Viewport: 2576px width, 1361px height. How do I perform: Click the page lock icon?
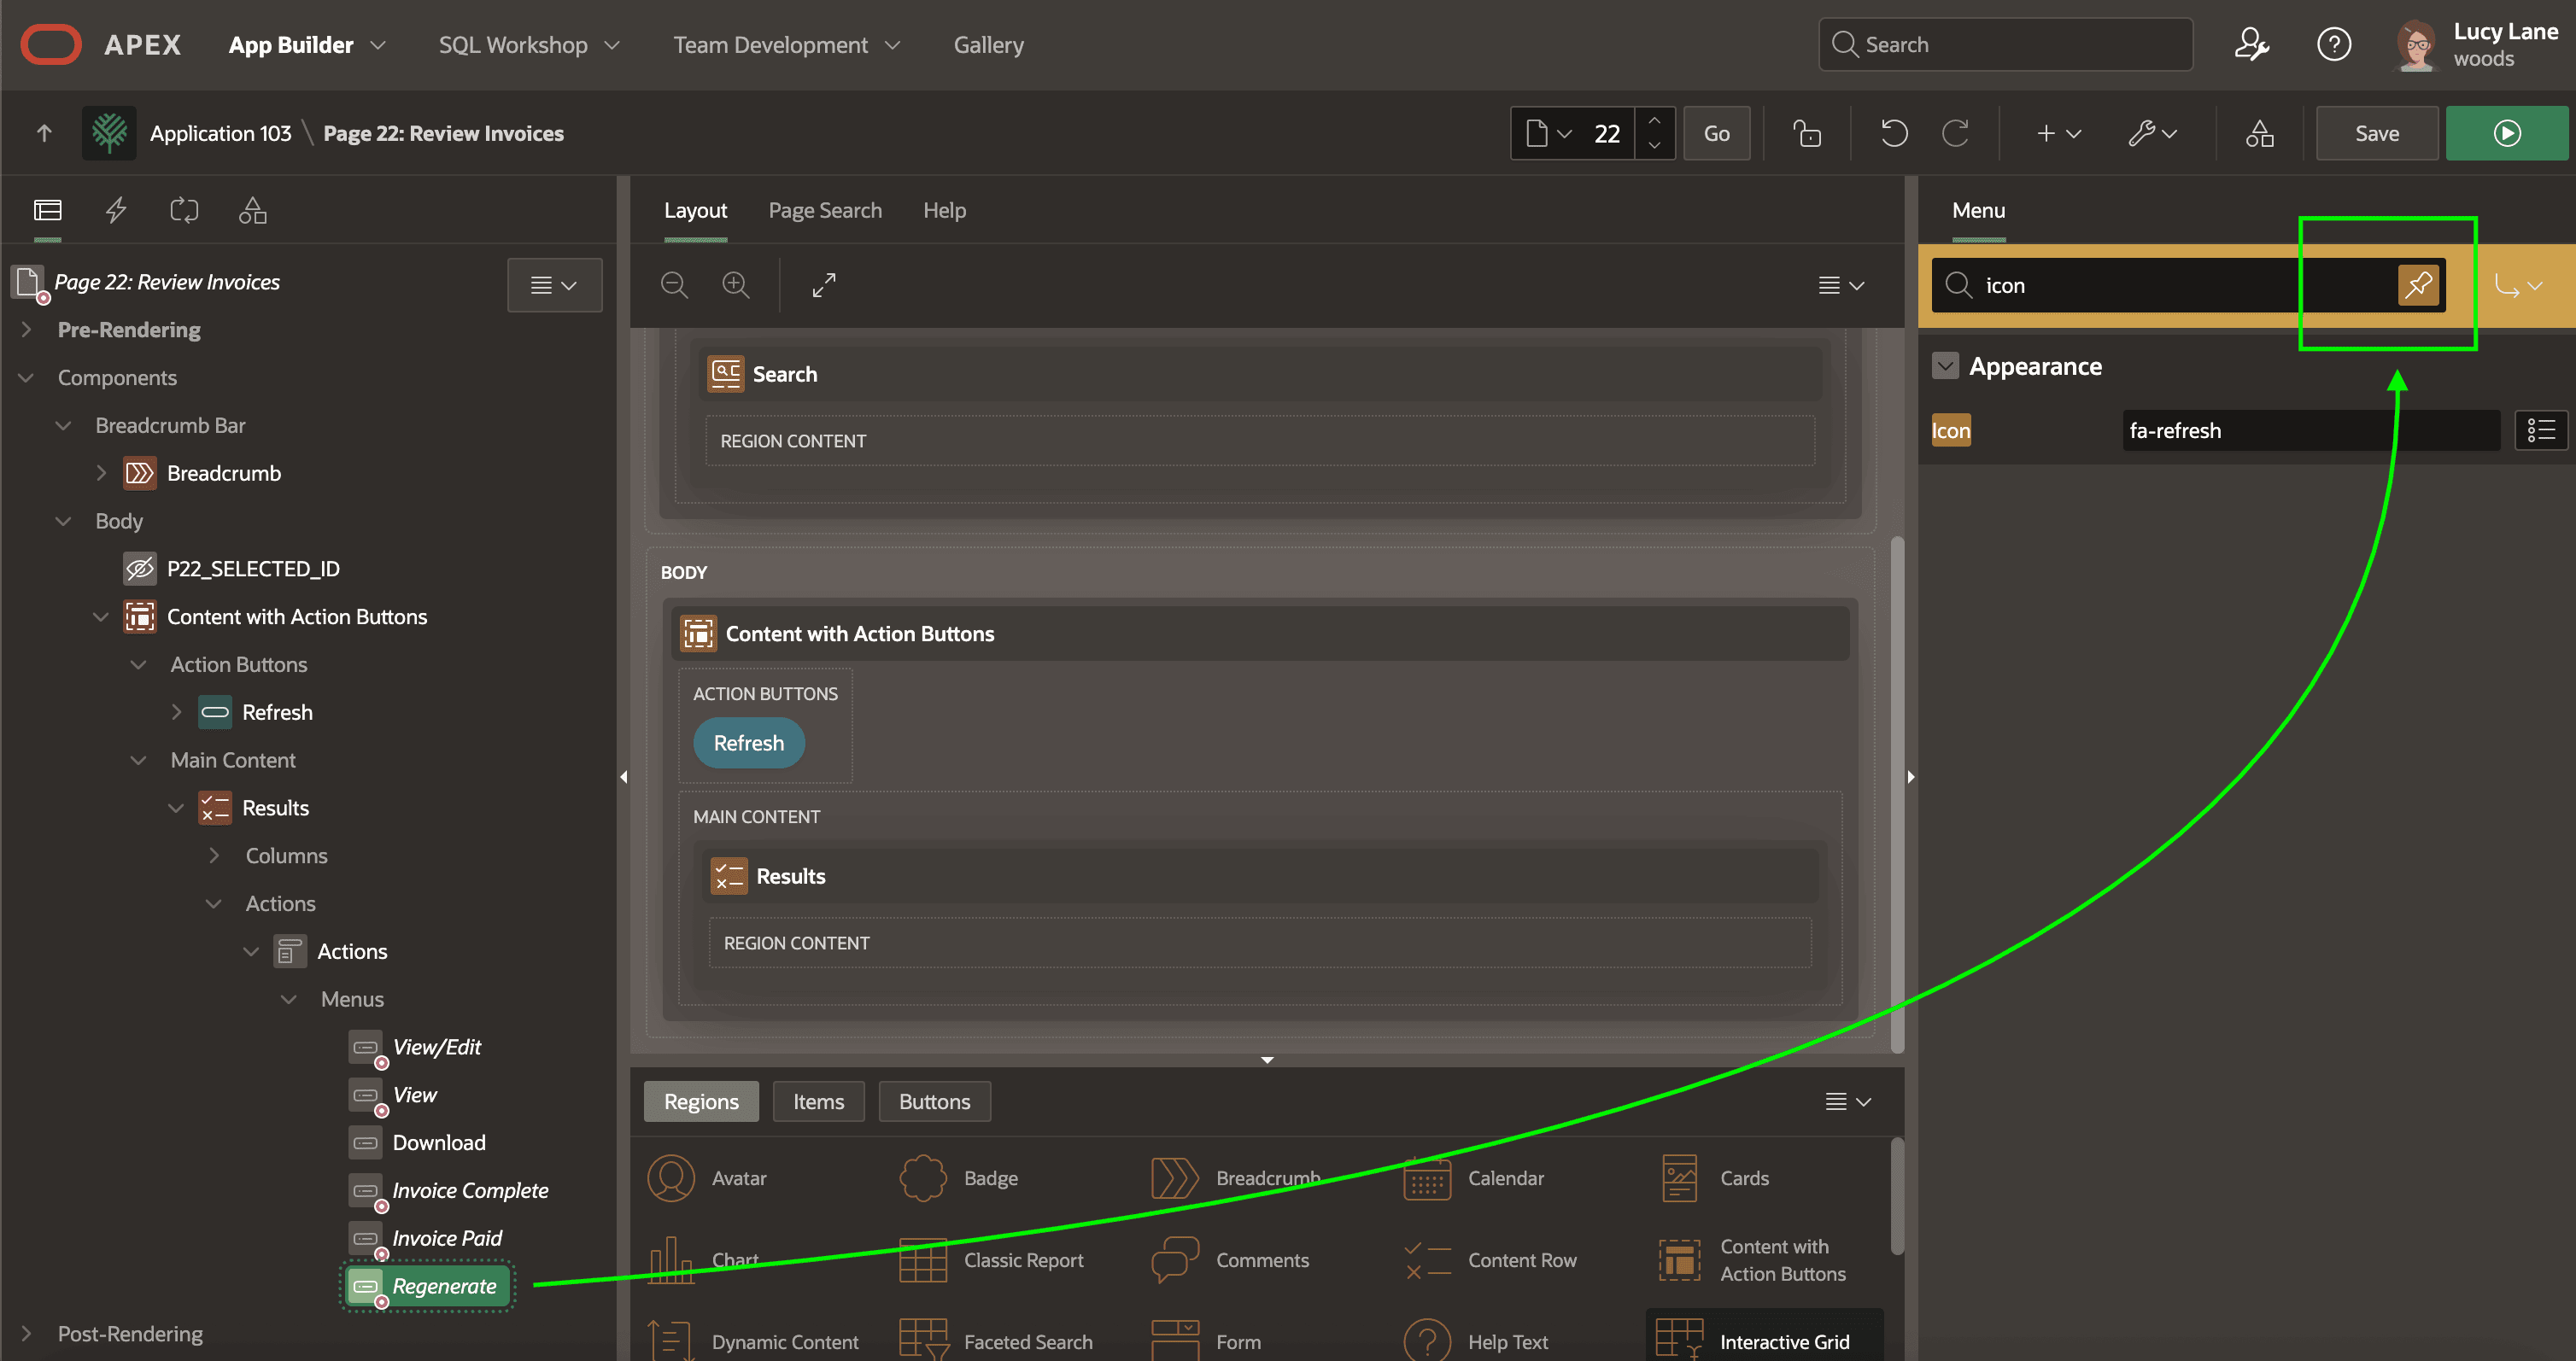point(1807,133)
